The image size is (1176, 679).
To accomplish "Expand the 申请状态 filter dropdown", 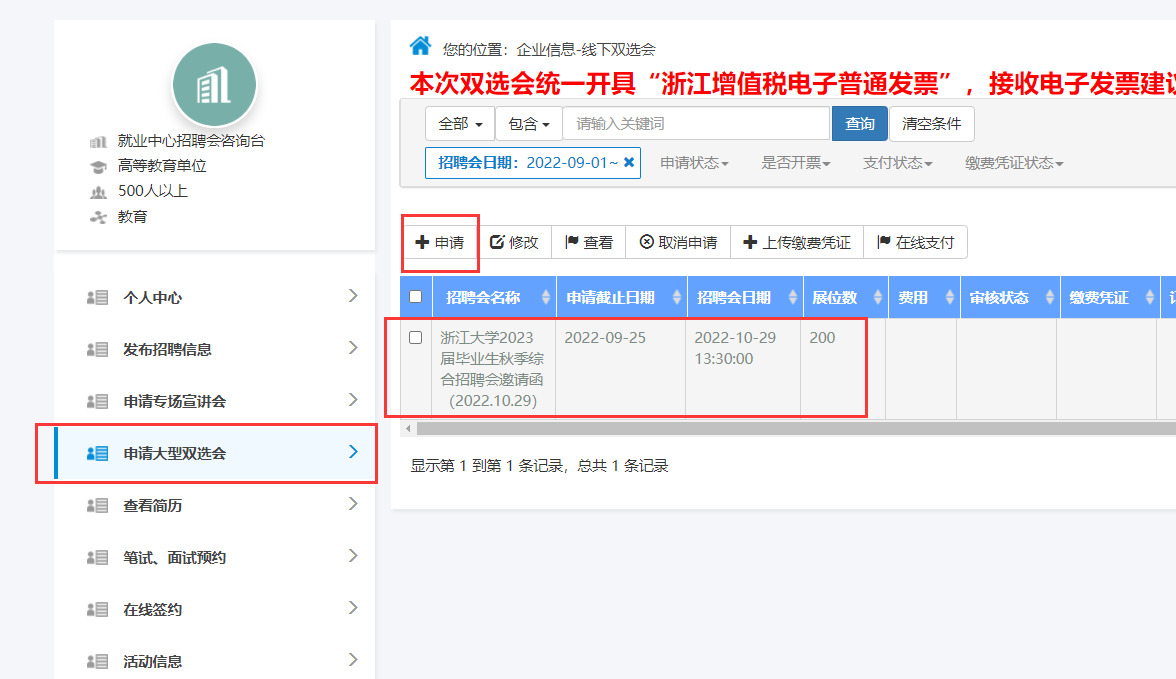I will [x=694, y=162].
